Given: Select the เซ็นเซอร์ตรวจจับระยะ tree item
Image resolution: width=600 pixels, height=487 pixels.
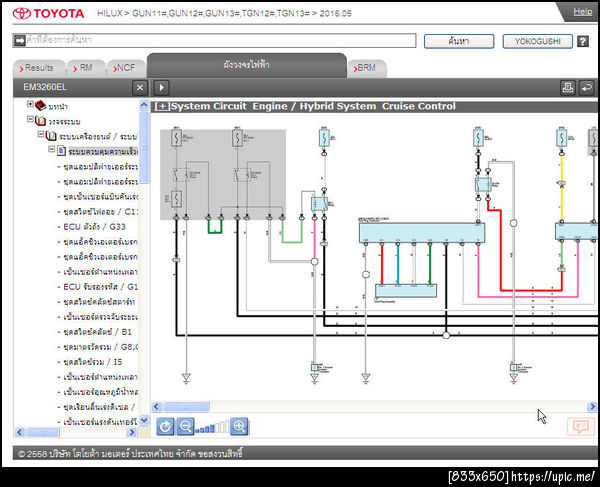Looking at the screenshot, I should pyautogui.click(x=100, y=317).
